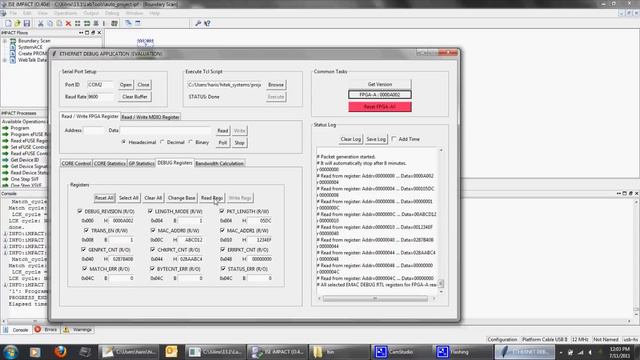
Task: Click Copy icon in iMPACT toolbar
Action: 50,23
